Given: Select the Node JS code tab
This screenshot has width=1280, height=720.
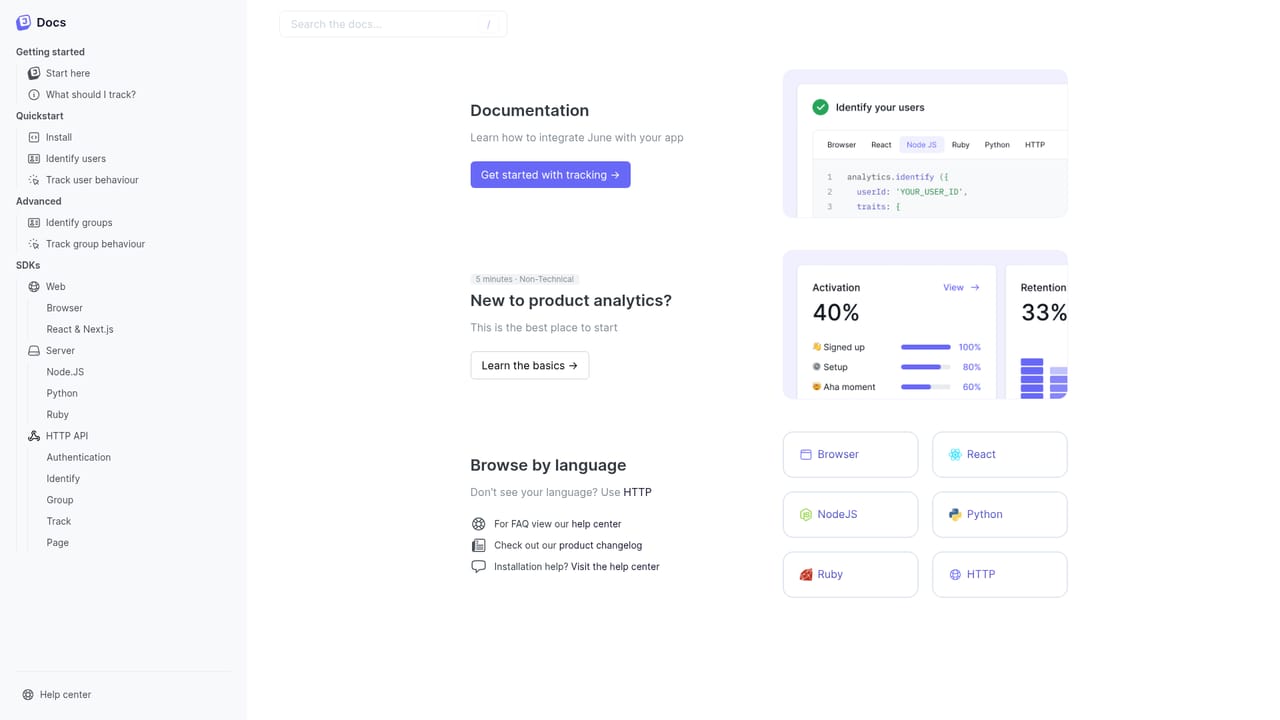Looking at the screenshot, I should point(921,145).
